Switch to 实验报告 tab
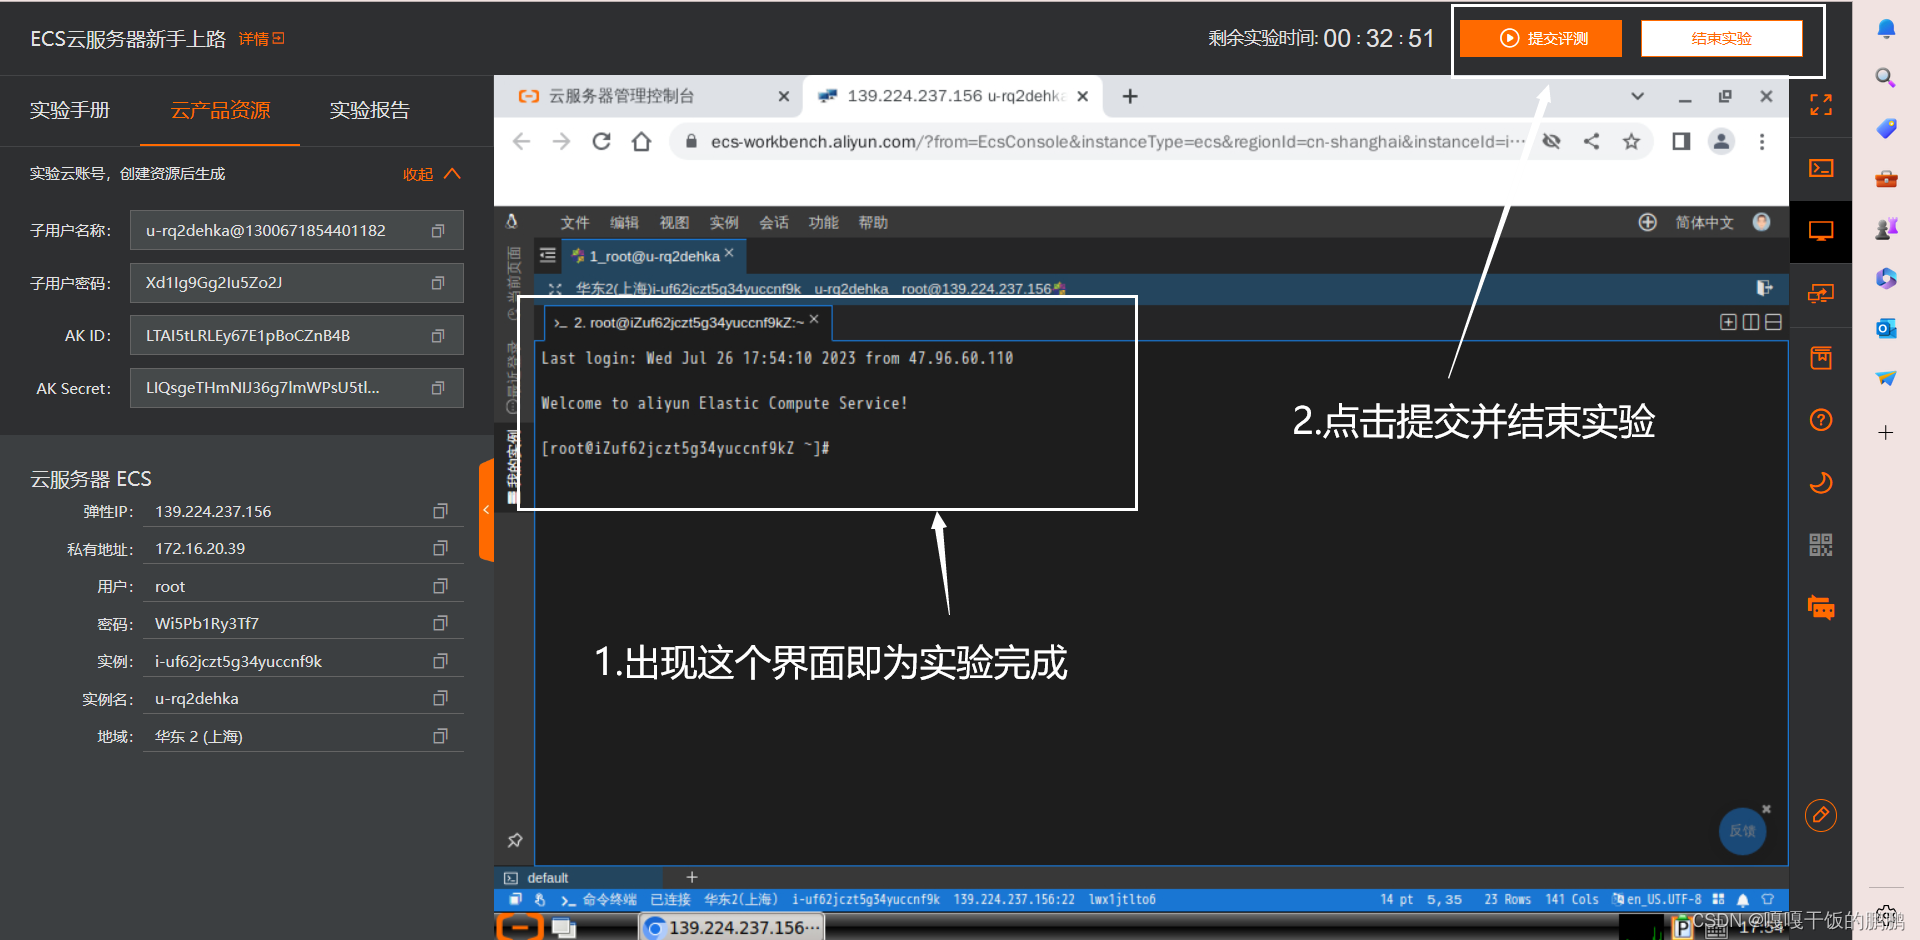Viewport: 1920px width, 940px height. point(370,110)
